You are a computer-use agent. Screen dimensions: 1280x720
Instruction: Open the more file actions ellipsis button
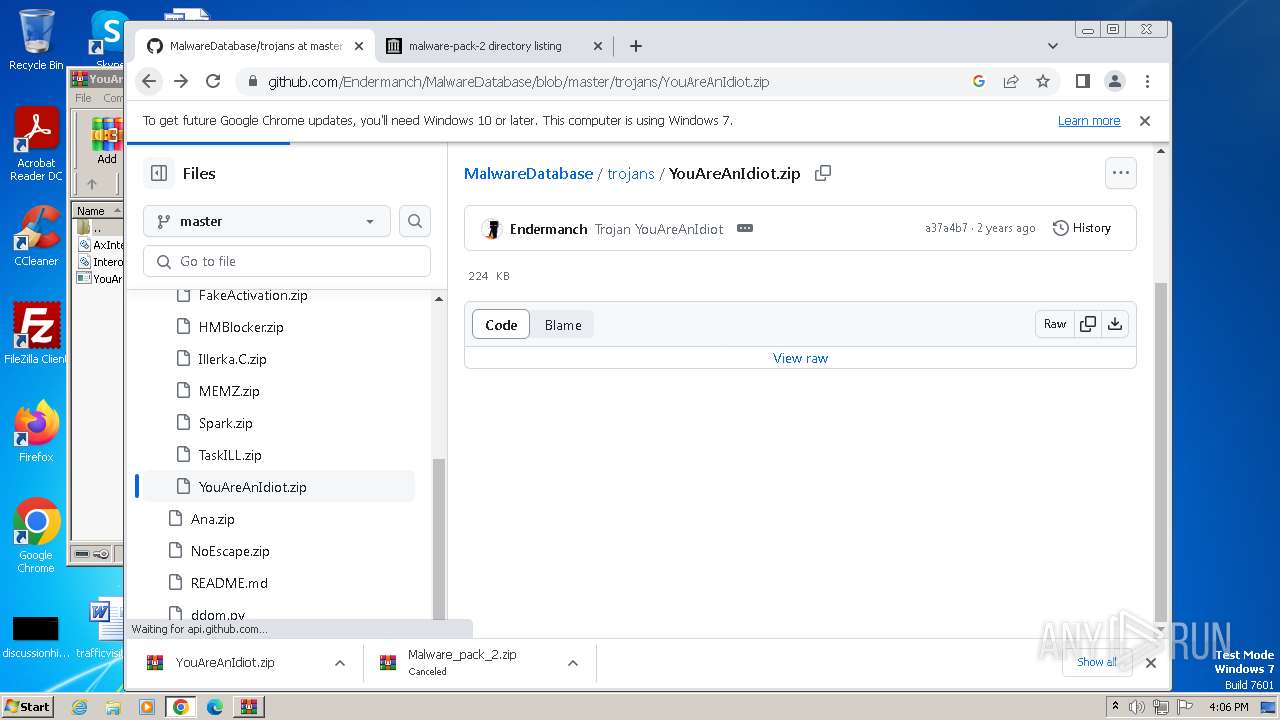[x=1121, y=173]
